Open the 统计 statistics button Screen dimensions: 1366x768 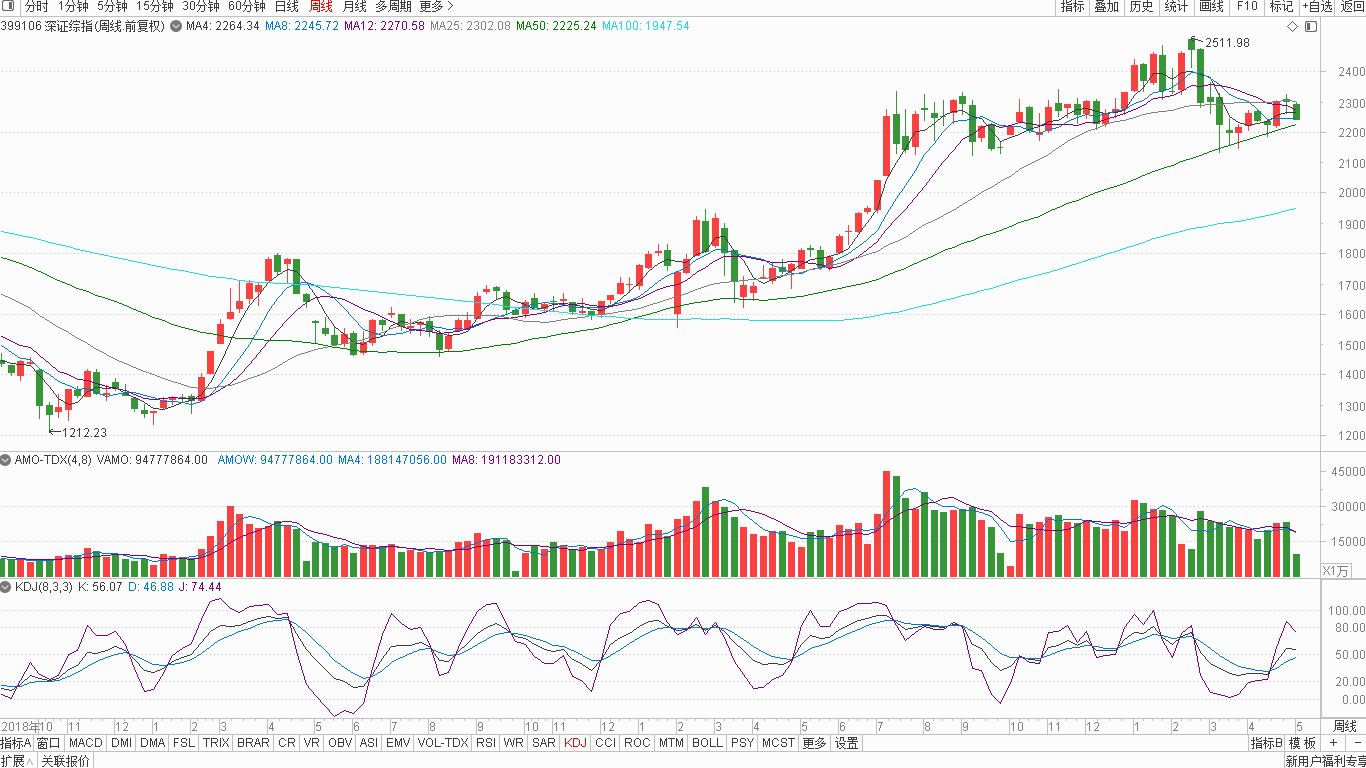click(1177, 6)
